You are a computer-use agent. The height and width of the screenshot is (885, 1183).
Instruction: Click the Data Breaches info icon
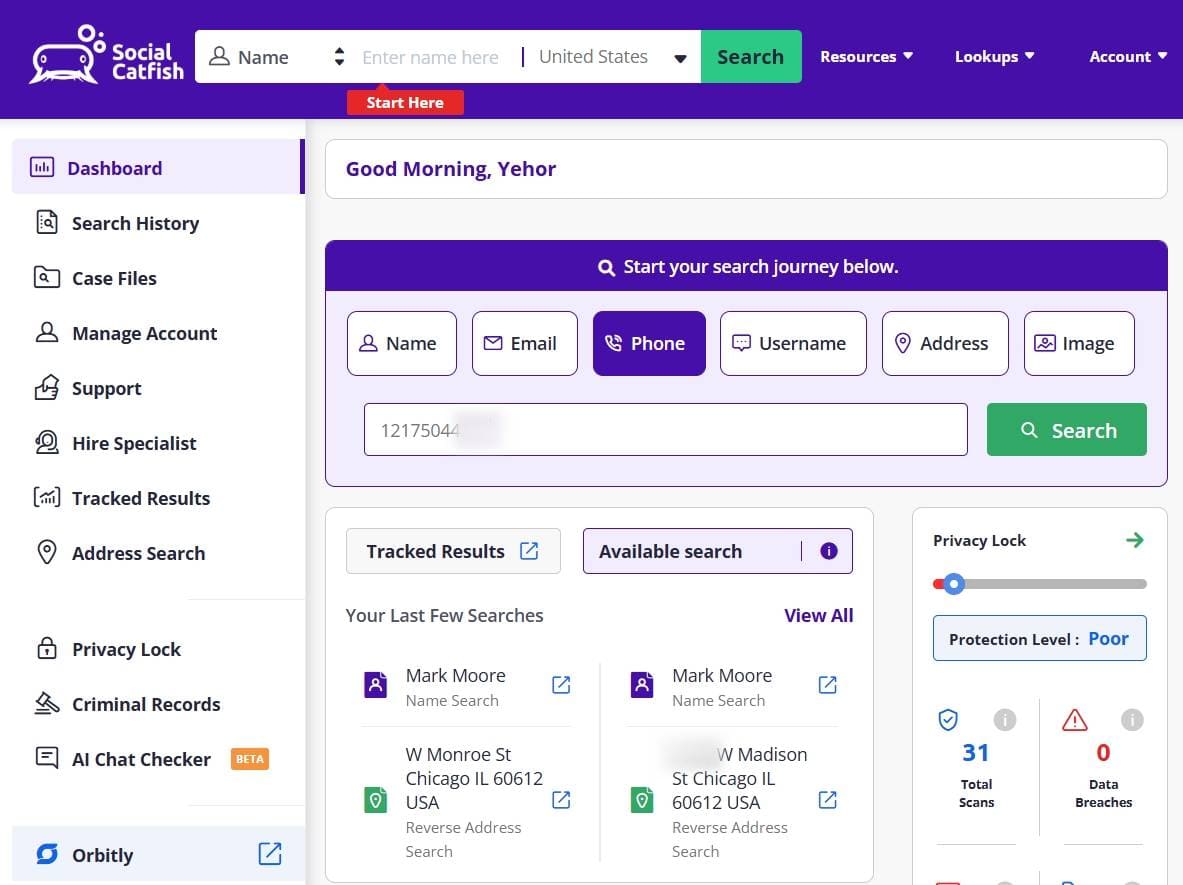click(x=1132, y=720)
